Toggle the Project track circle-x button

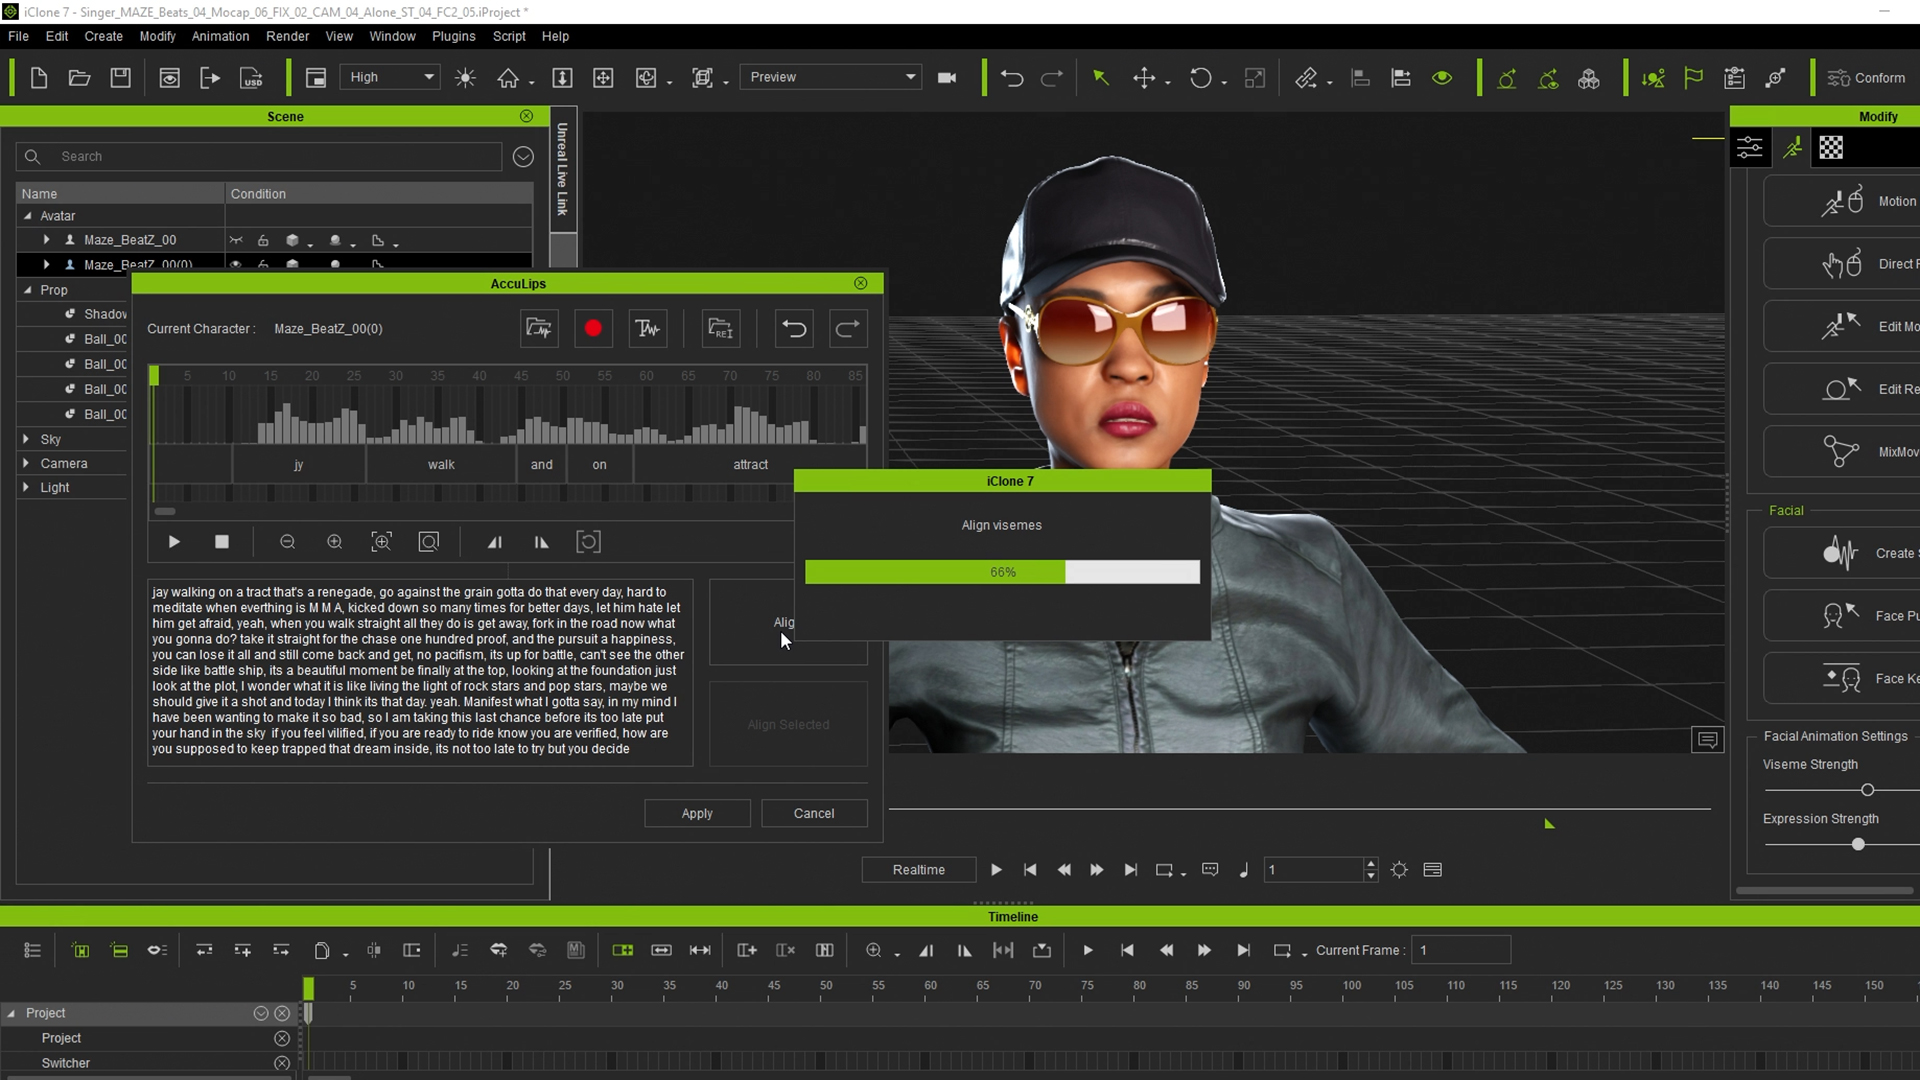pos(282,1038)
